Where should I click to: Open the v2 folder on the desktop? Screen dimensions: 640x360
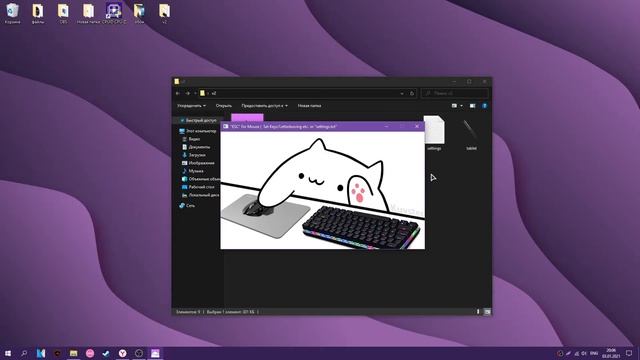pyautogui.click(x=164, y=13)
